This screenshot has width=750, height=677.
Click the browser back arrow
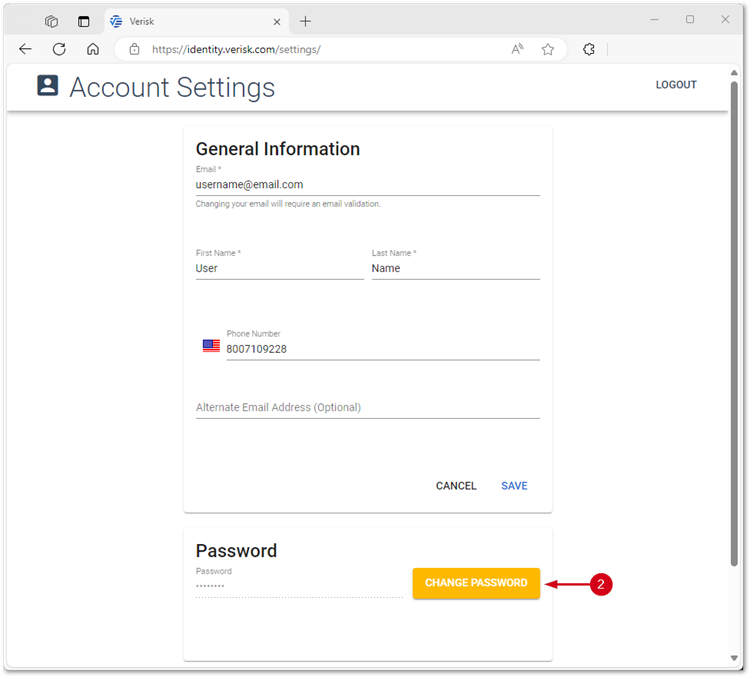[x=26, y=49]
